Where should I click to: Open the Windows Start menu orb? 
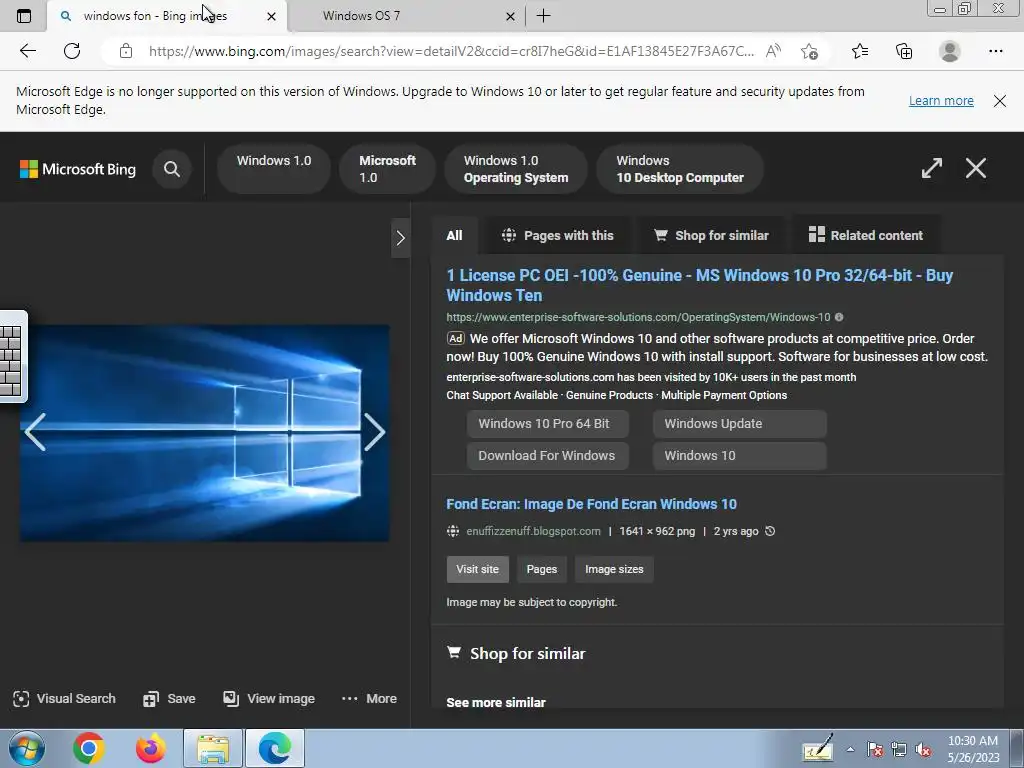click(26, 748)
